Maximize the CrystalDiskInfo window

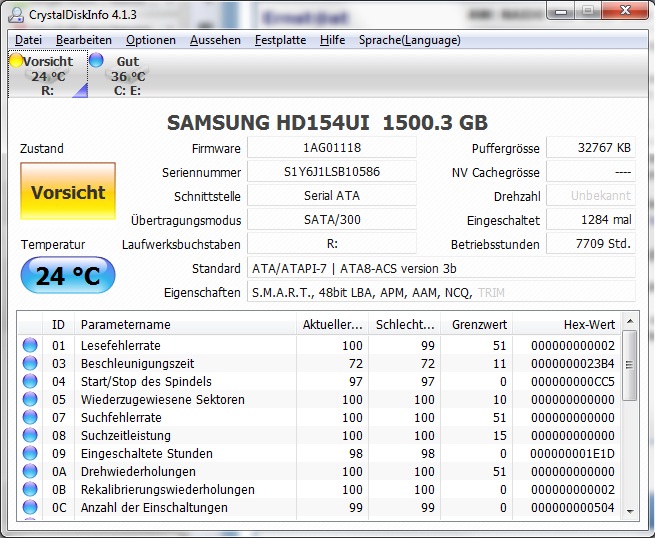pyautogui.click(x=588, y=11)
